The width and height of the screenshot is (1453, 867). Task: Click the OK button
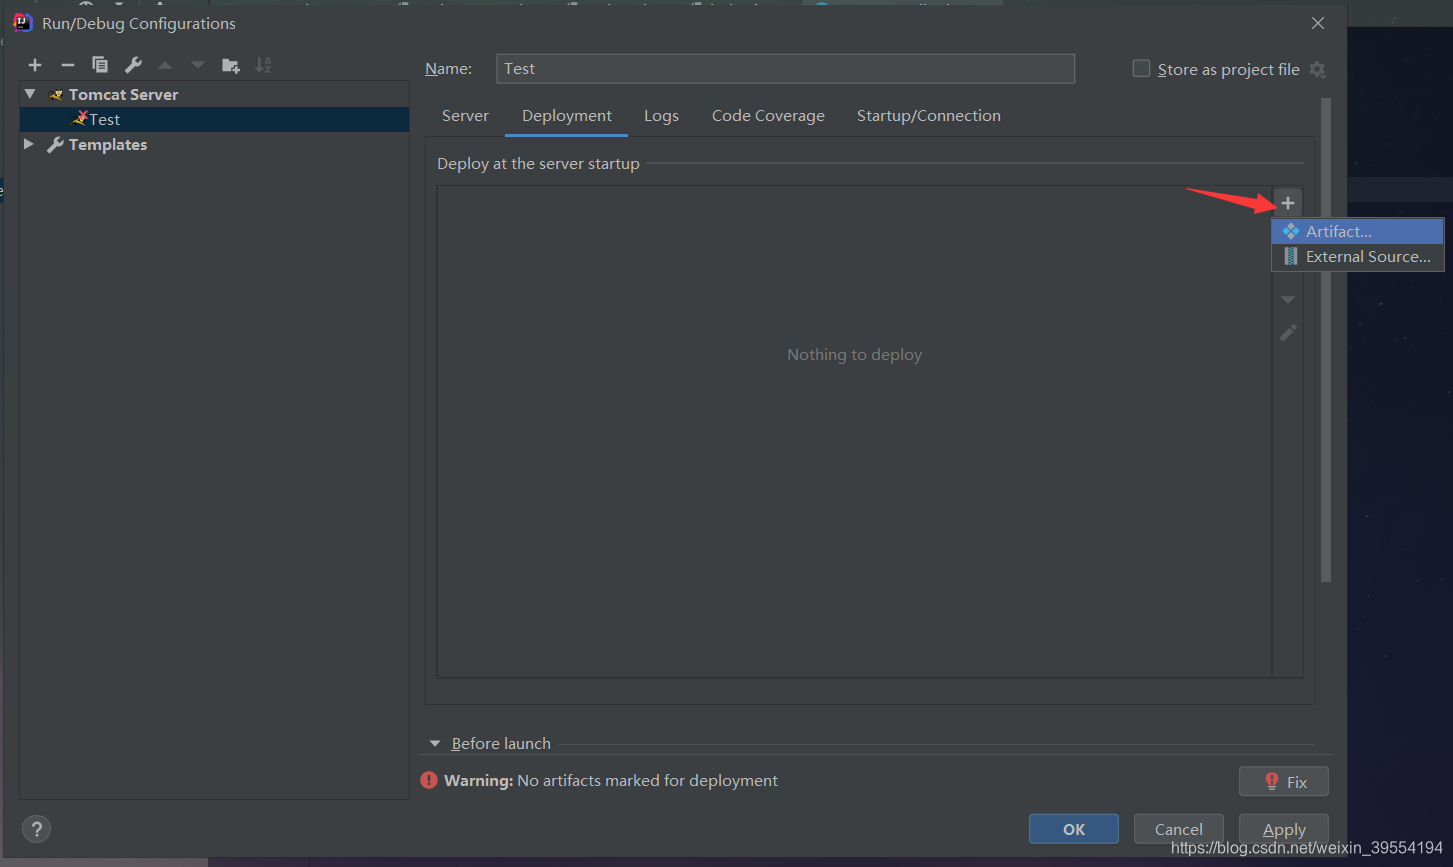click(x=1074, y=829)
